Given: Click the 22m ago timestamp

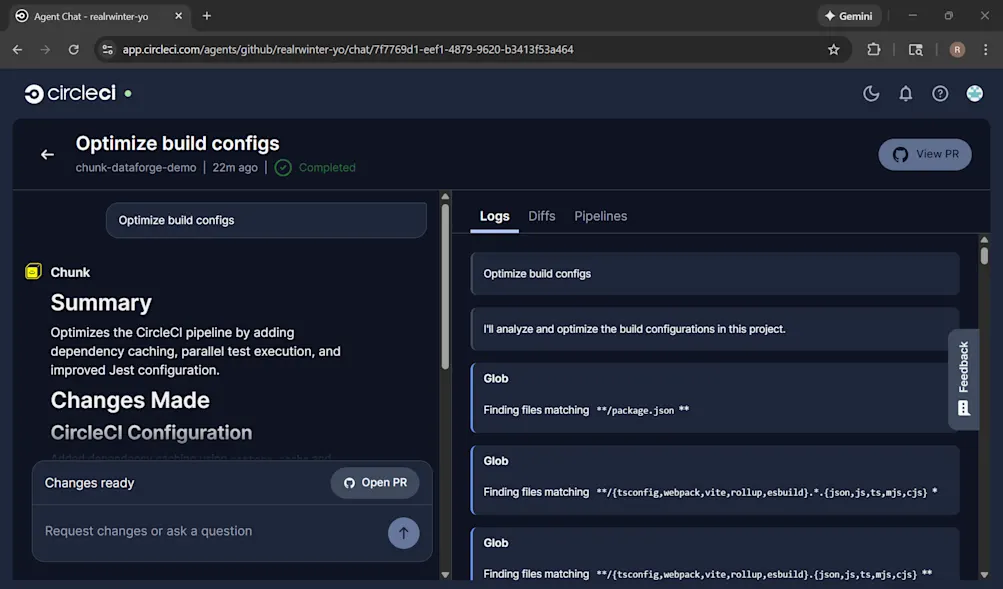Looking at the screenshot, I should (x=235, y=168).
